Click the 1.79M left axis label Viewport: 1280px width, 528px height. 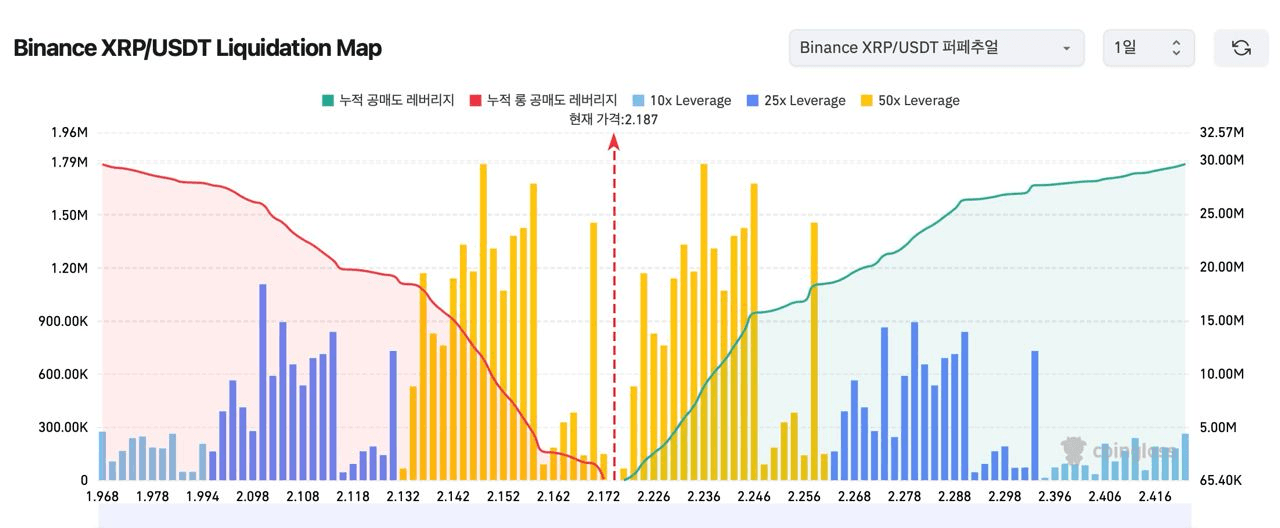coord(69,163)
